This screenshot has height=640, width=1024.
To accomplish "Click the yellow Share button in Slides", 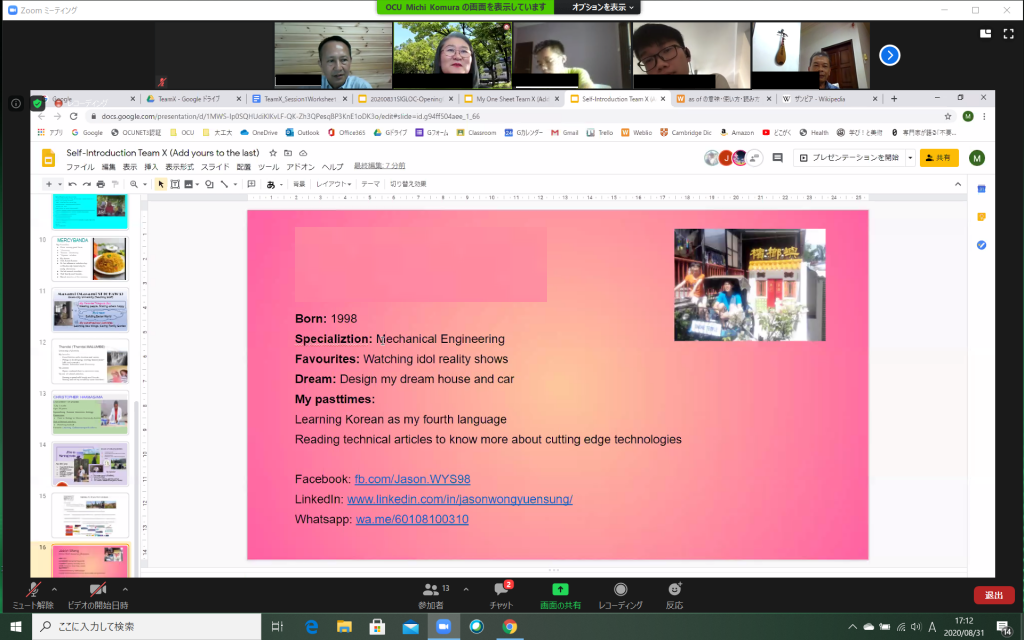I will tap(939, 158).
